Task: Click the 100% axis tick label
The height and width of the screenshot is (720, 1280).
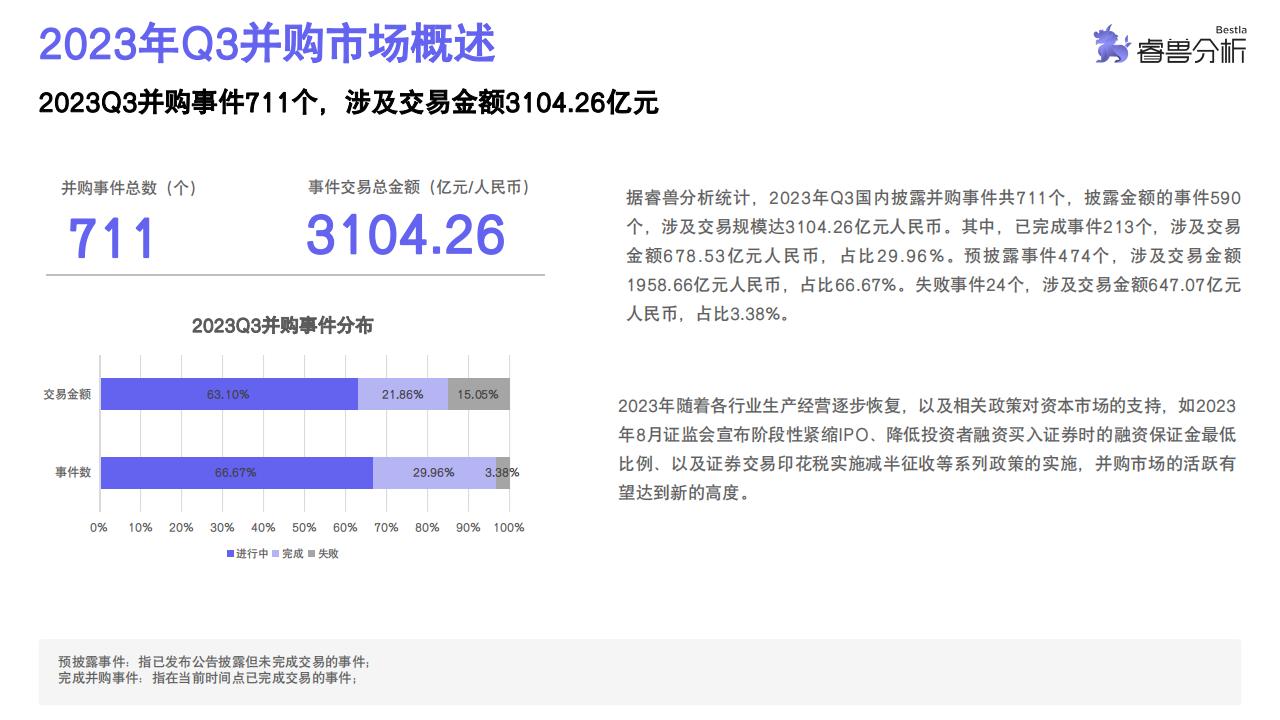Action: [x=509, y=527]
